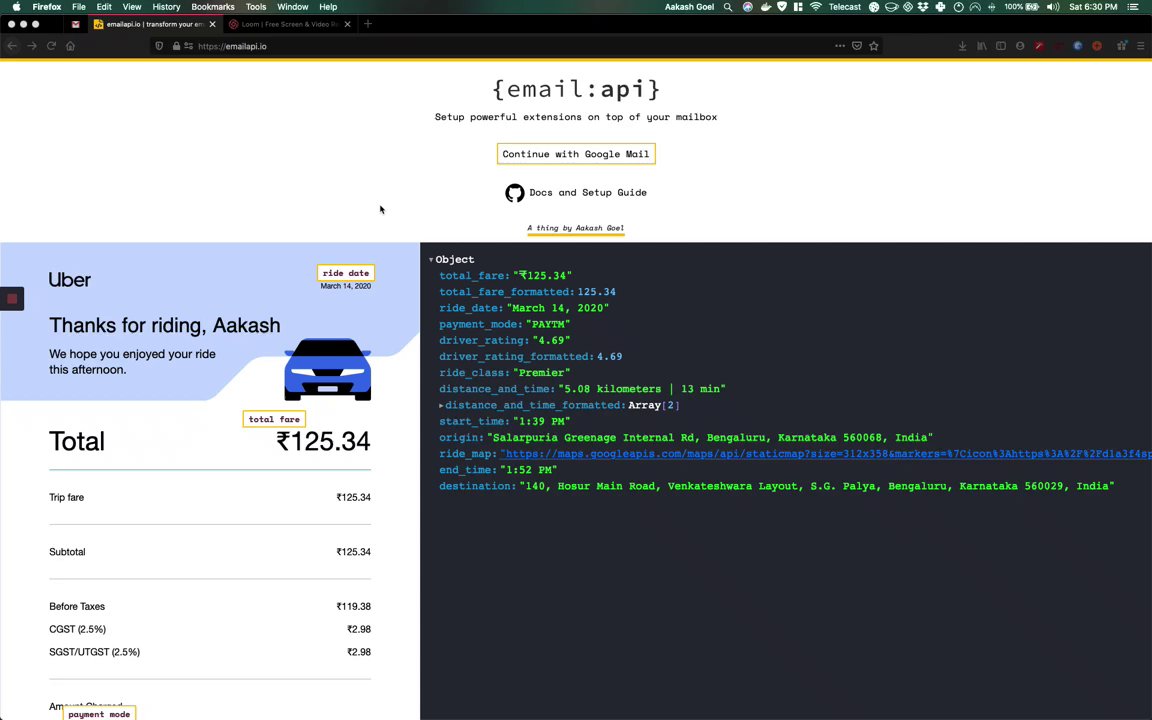Reload the current page

click(51, 46)
